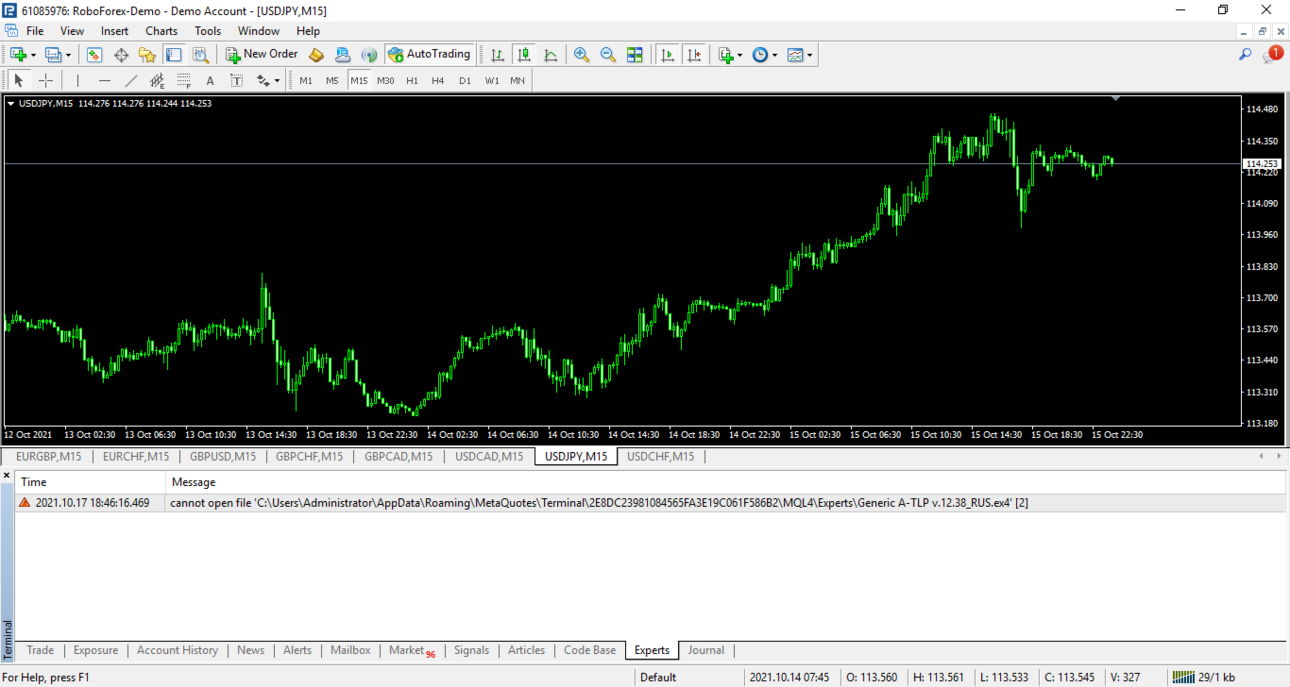Set timeframe to H1

tap(412, 80)
